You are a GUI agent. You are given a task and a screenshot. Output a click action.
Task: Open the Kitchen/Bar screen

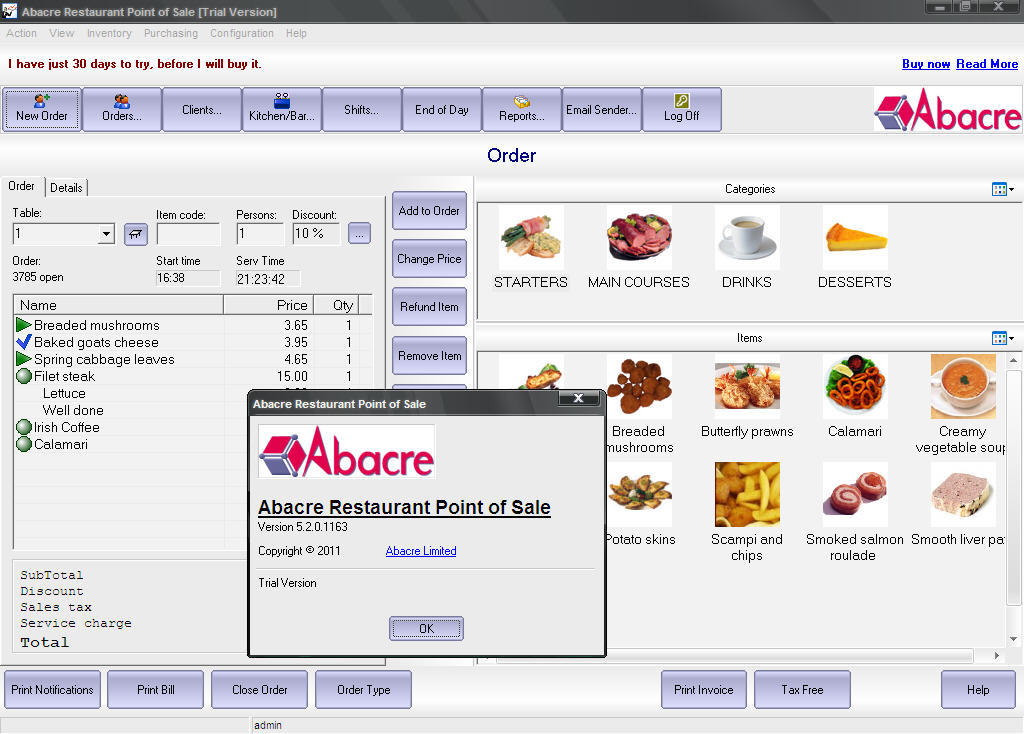point(282,109)
